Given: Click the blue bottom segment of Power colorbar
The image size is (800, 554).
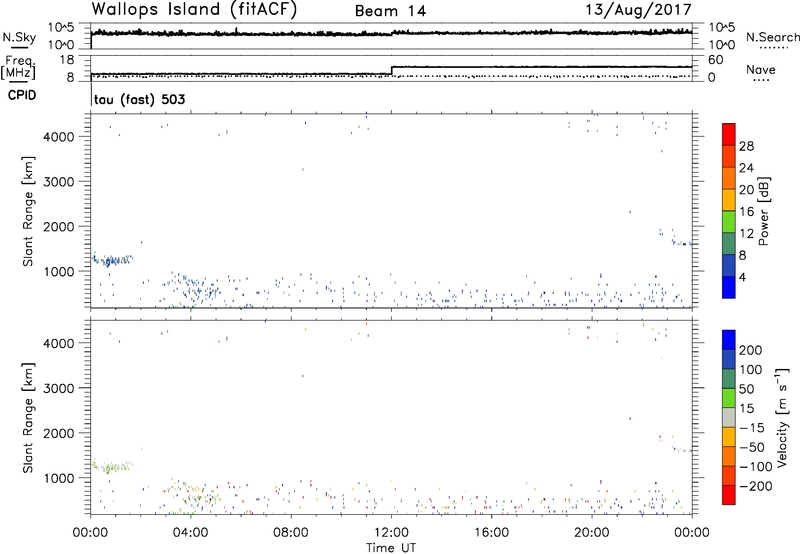Looking at the screenshot, I should coord(729,287).
